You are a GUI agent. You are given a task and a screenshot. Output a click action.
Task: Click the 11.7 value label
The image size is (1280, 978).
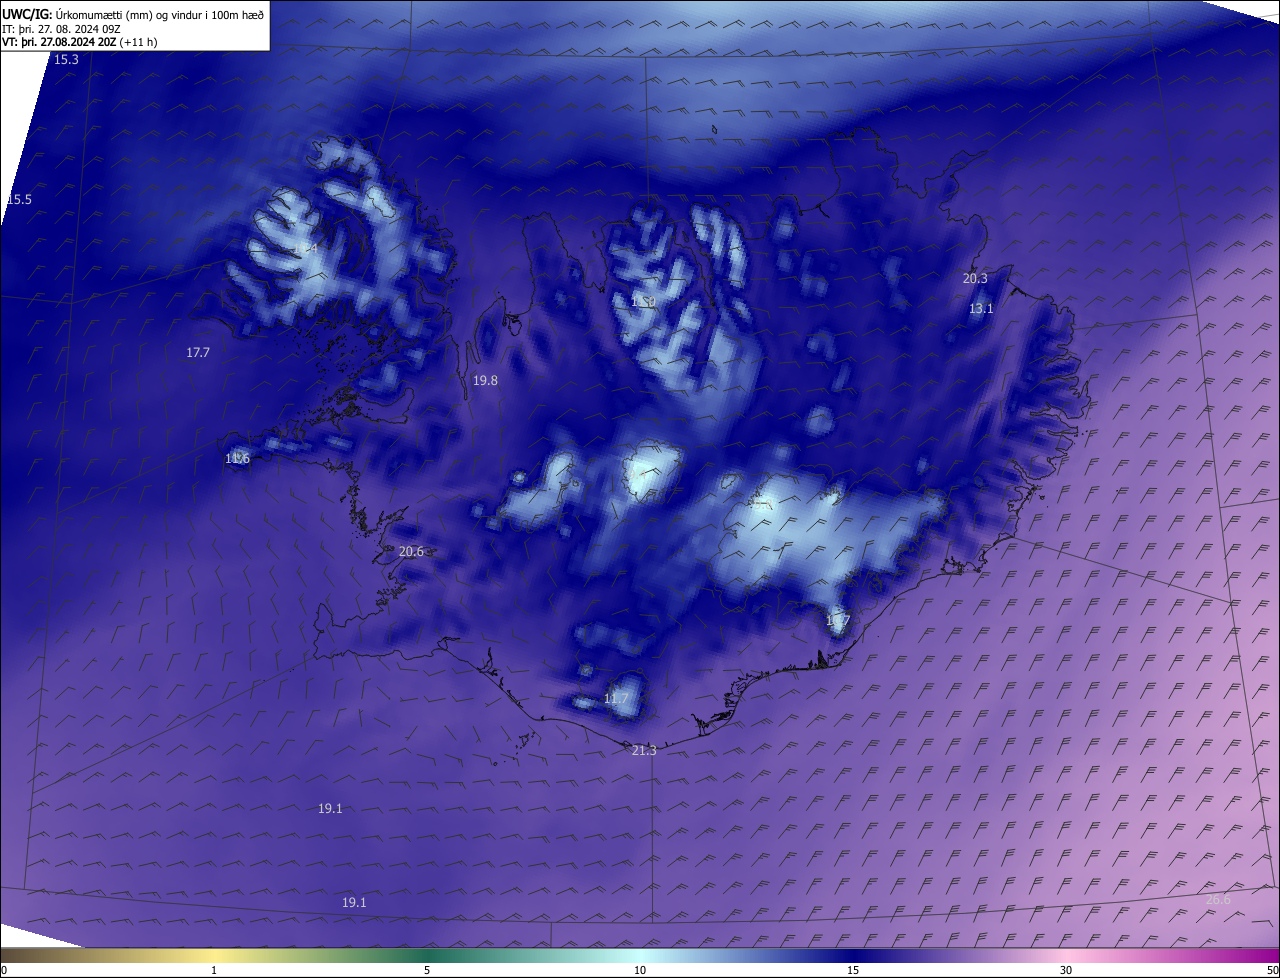[x=616, y=699]
